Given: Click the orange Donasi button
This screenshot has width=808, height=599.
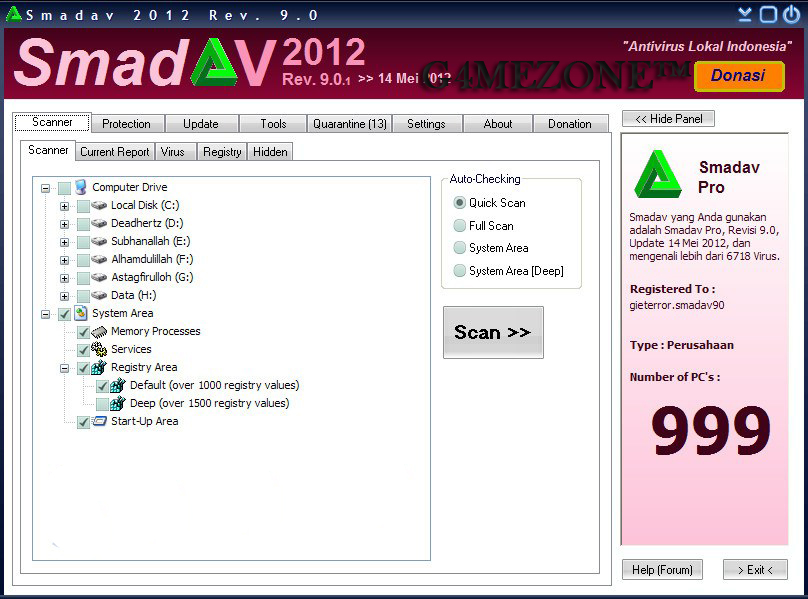Looking at the screenshot, I should tap(739, 76).
